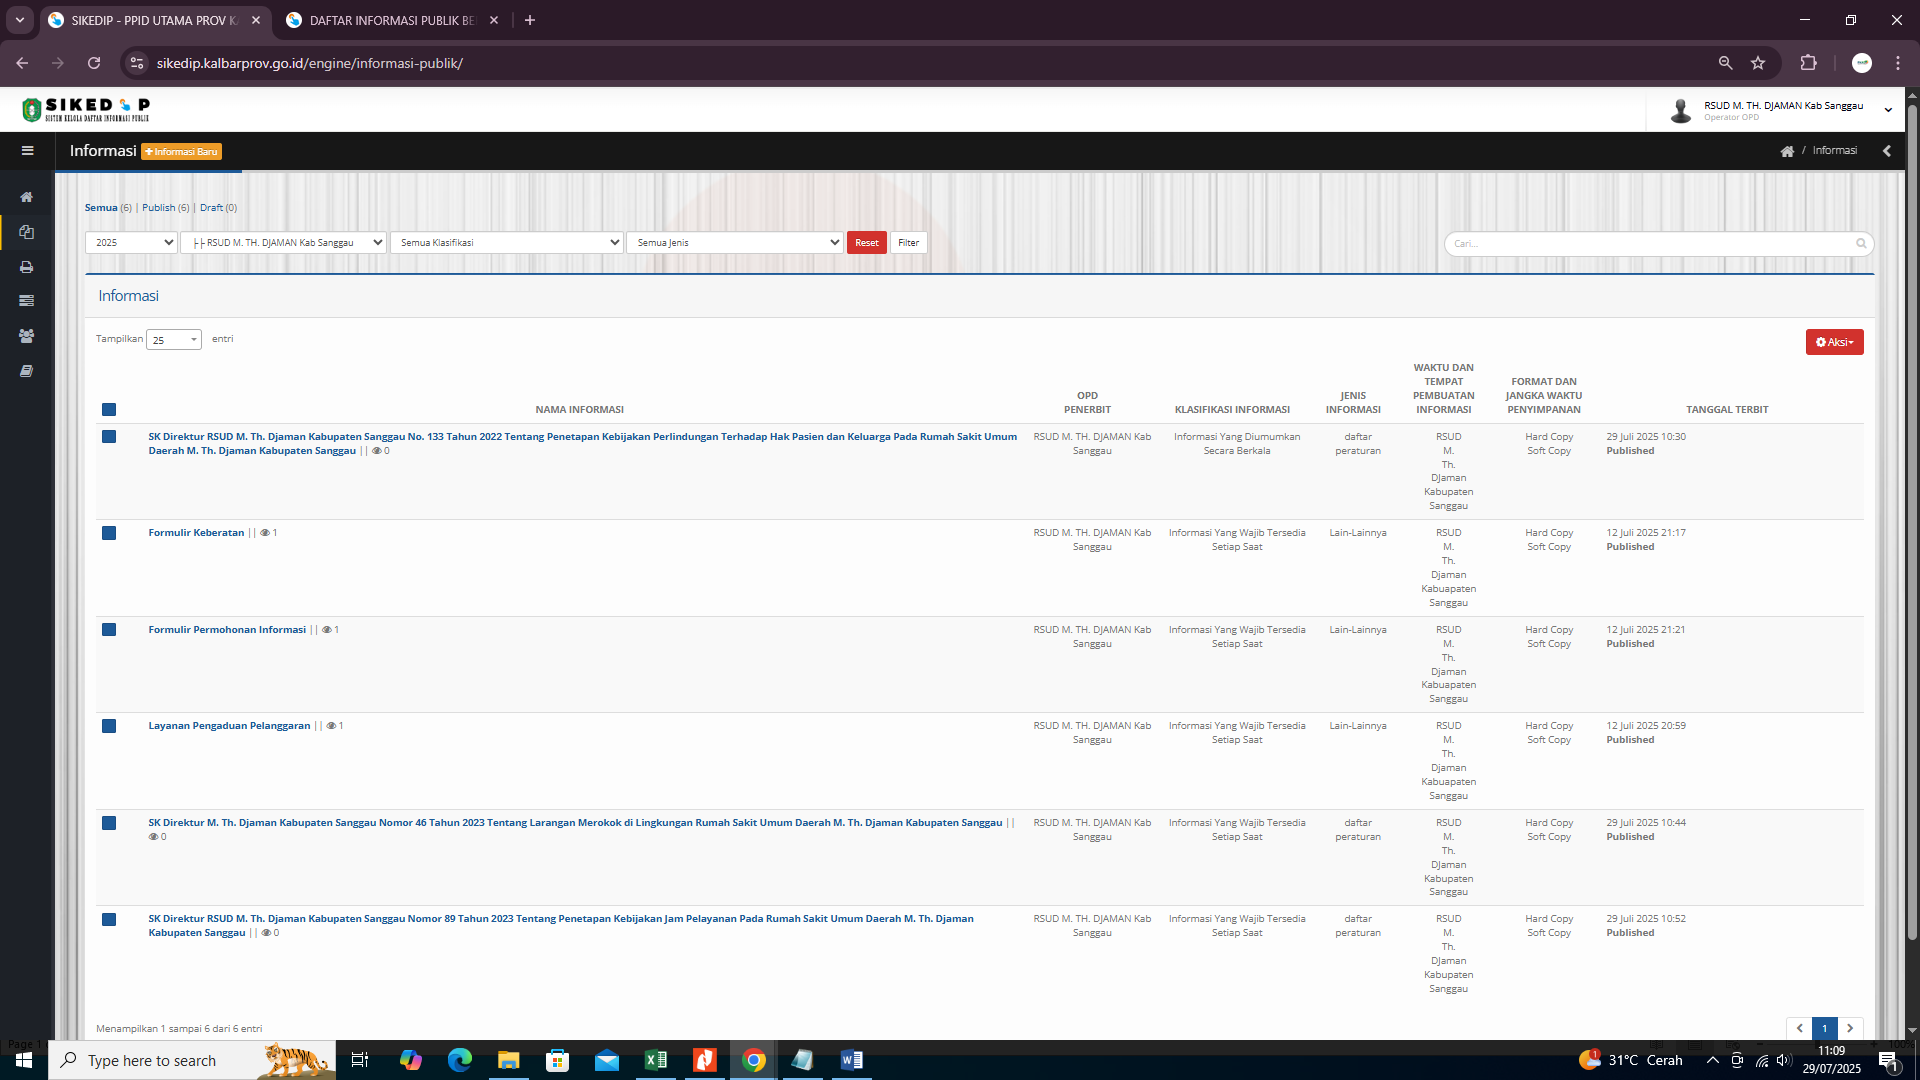Image resolution: width=1920 pixels, height=1080 pixels.
Task: Open the users group icon in sidebar
Action: pos(27,336)
